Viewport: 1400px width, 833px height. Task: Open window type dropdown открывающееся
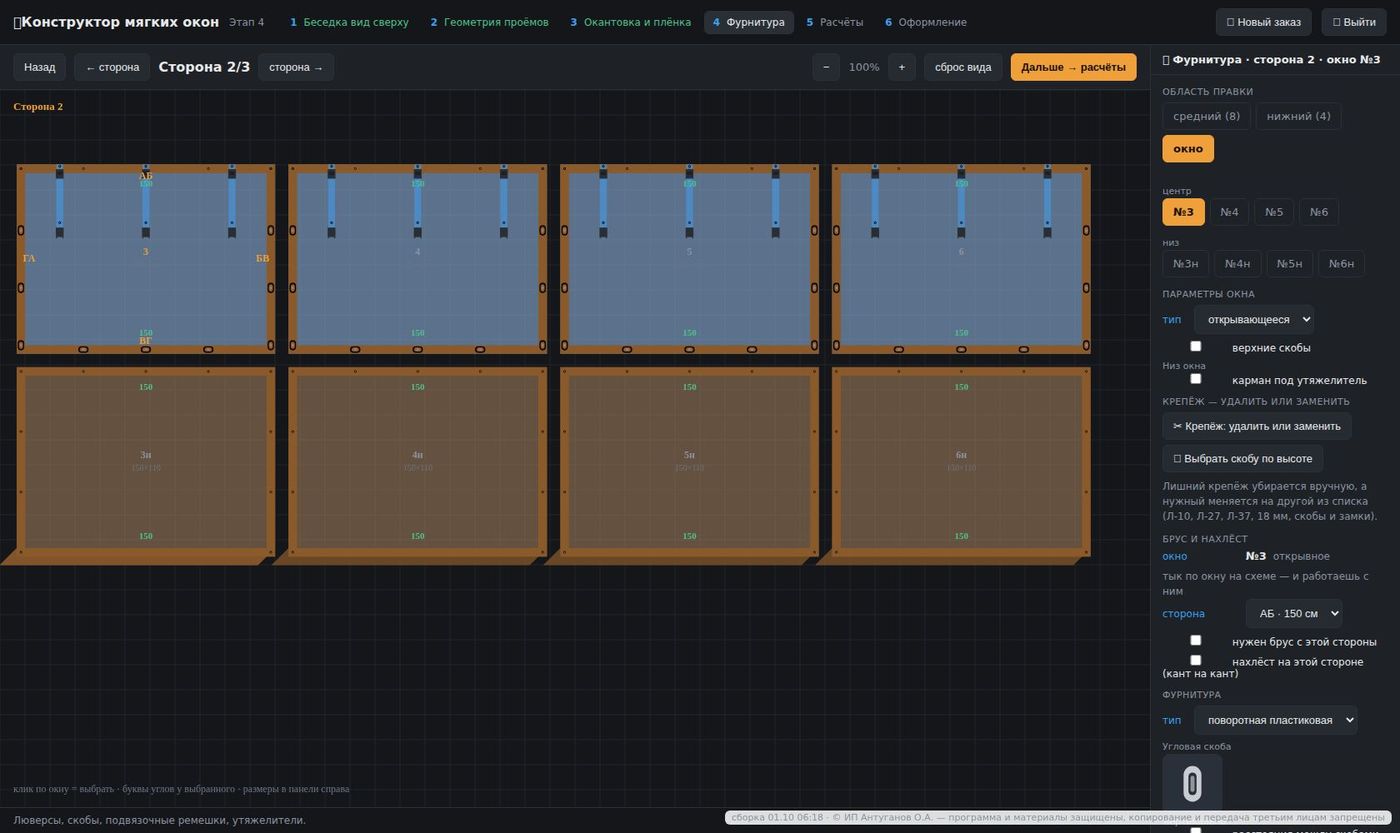tap(1253, 319)
